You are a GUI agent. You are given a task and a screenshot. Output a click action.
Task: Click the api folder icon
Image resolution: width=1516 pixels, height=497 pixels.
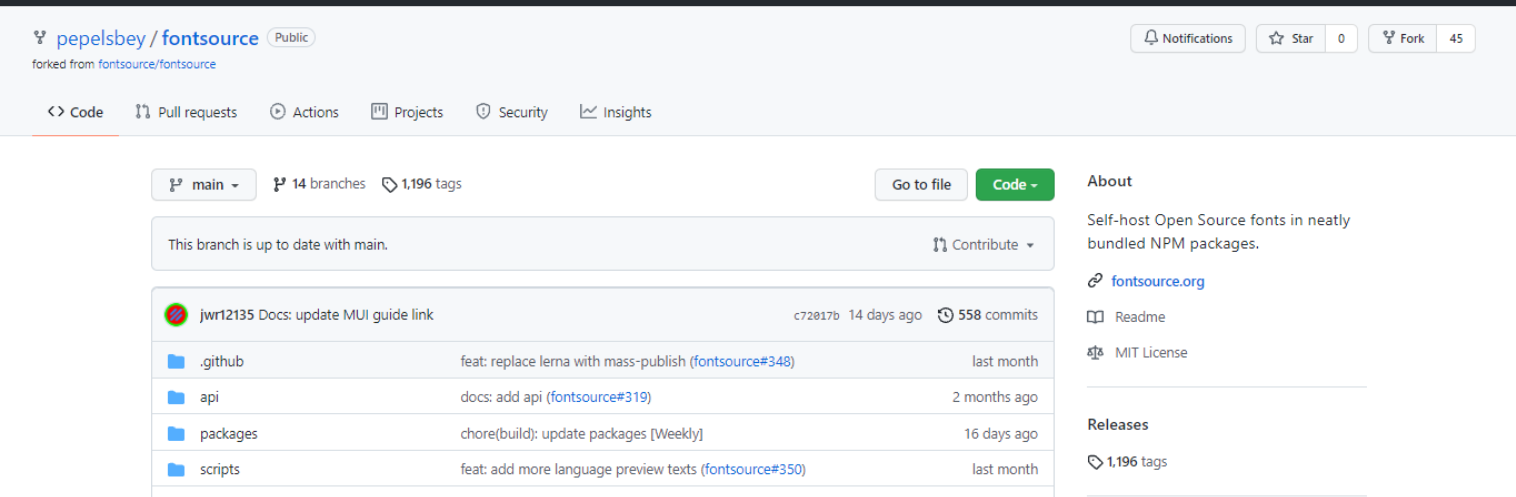click(177, 397)
